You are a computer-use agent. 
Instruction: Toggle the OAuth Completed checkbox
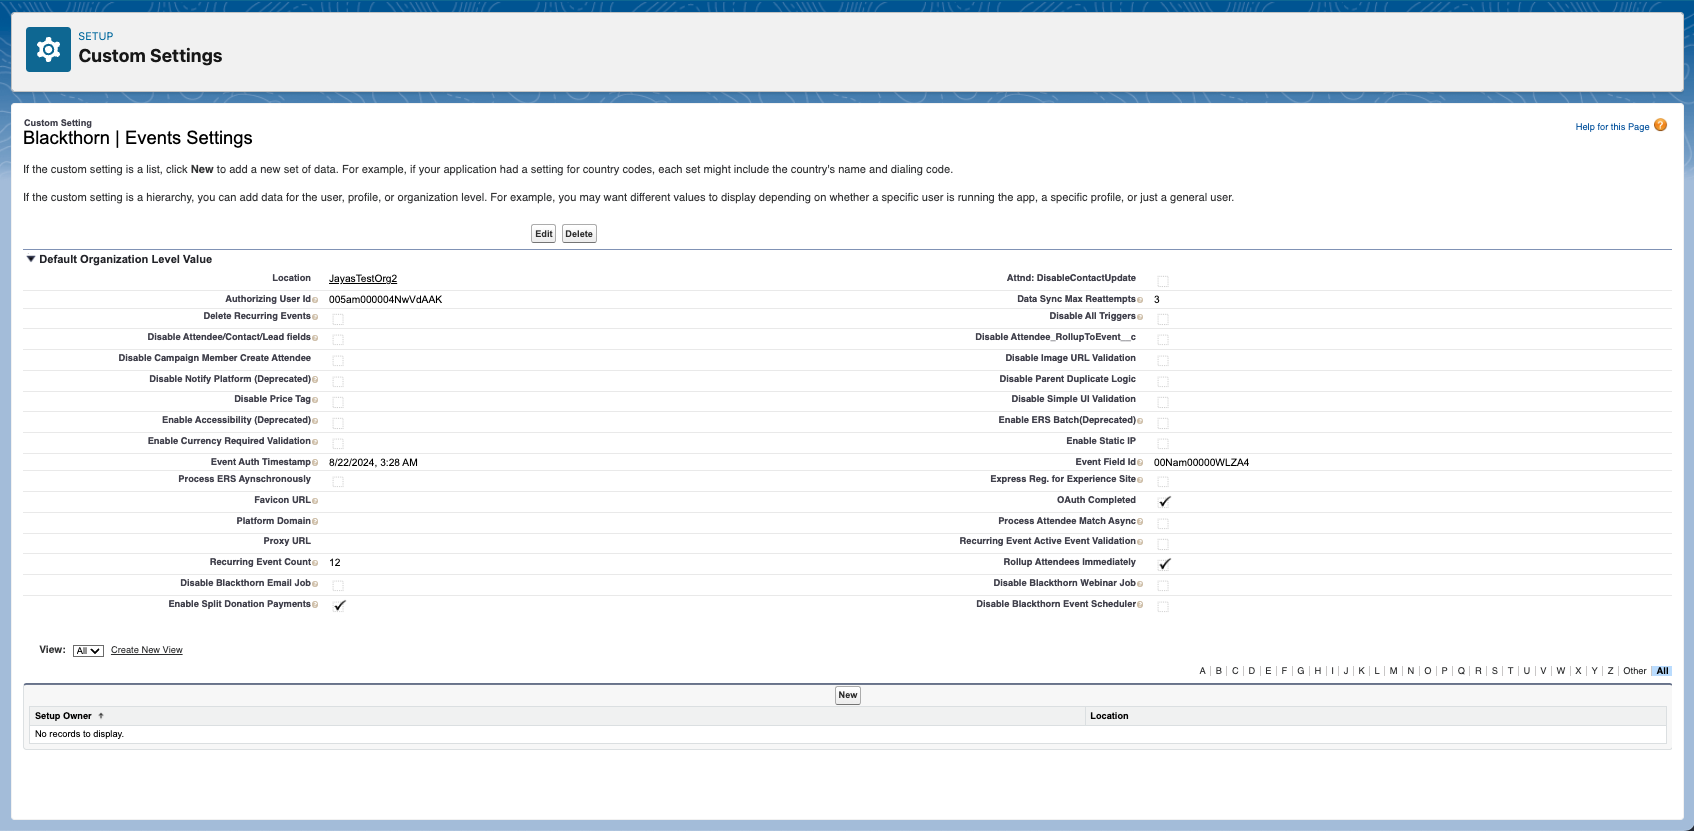[1163, 502]
